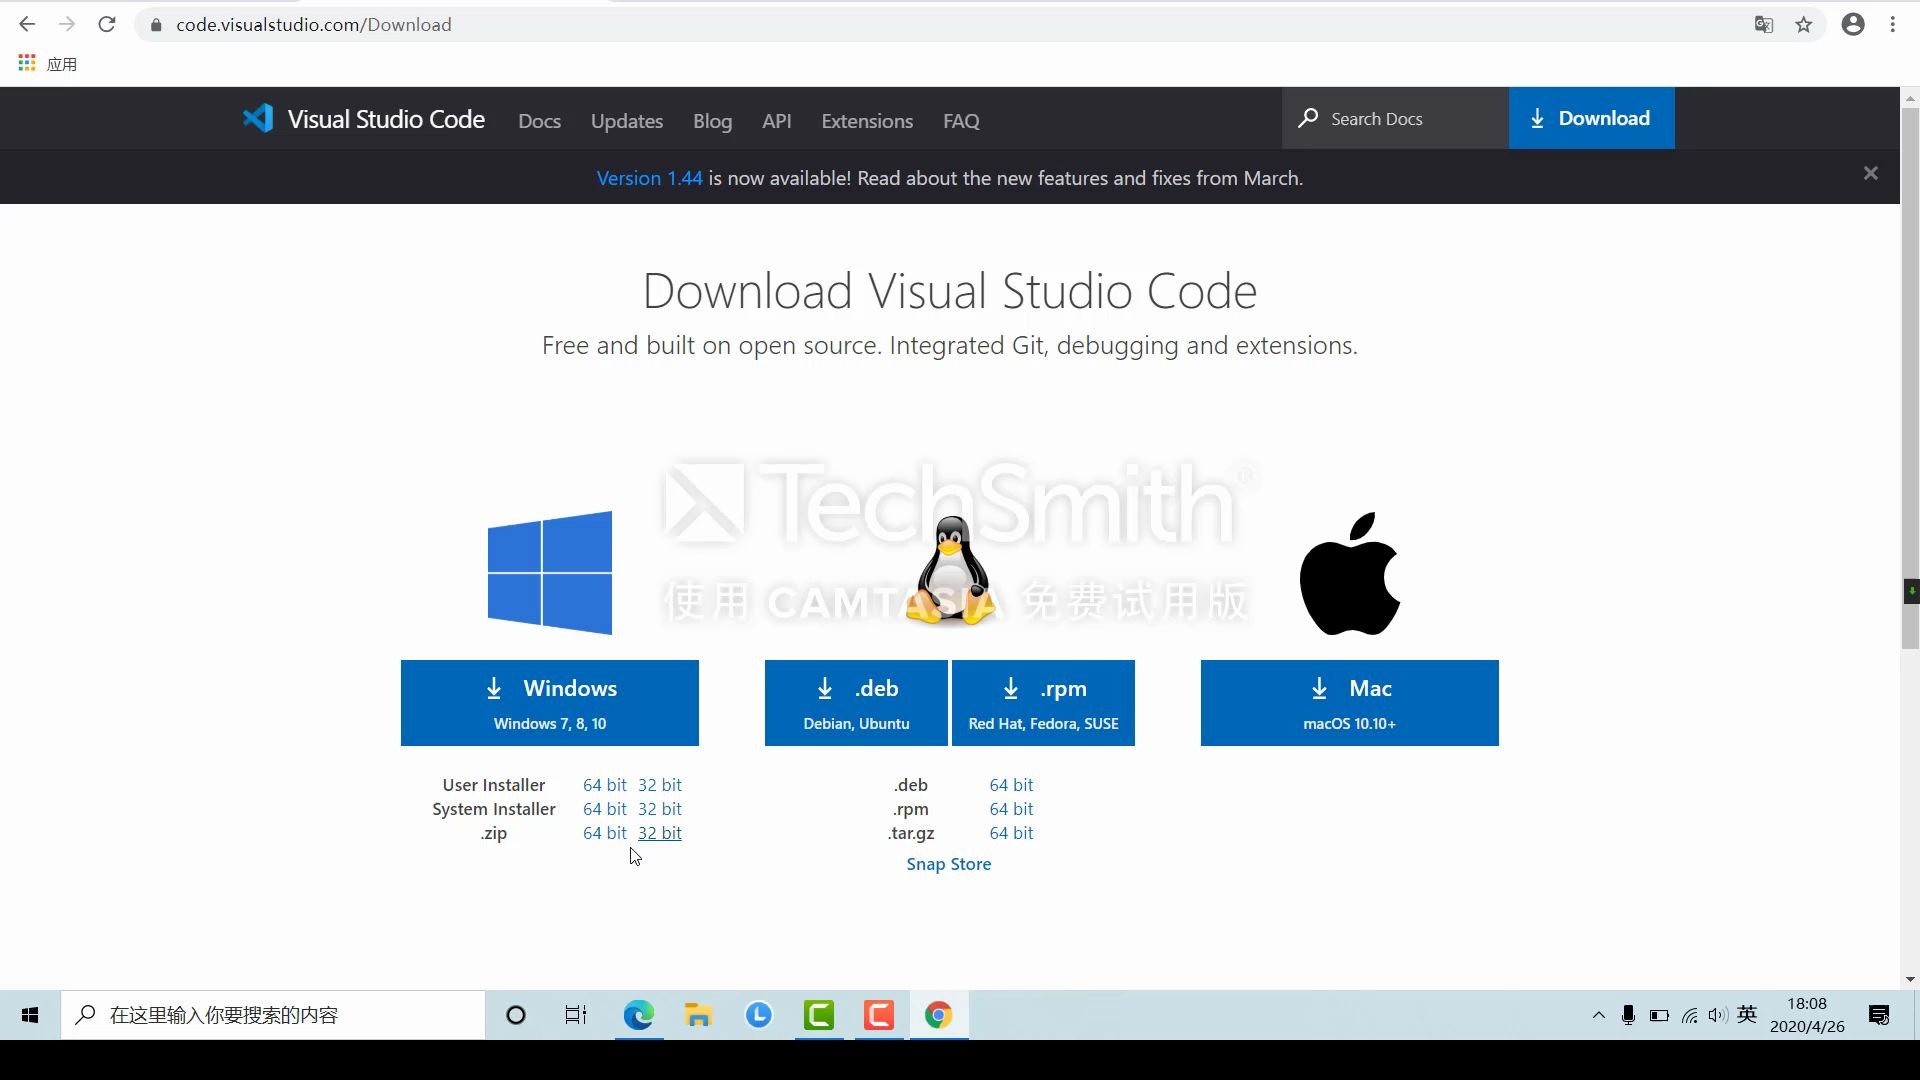Click the site lock icon in address bar

(156, 25)
